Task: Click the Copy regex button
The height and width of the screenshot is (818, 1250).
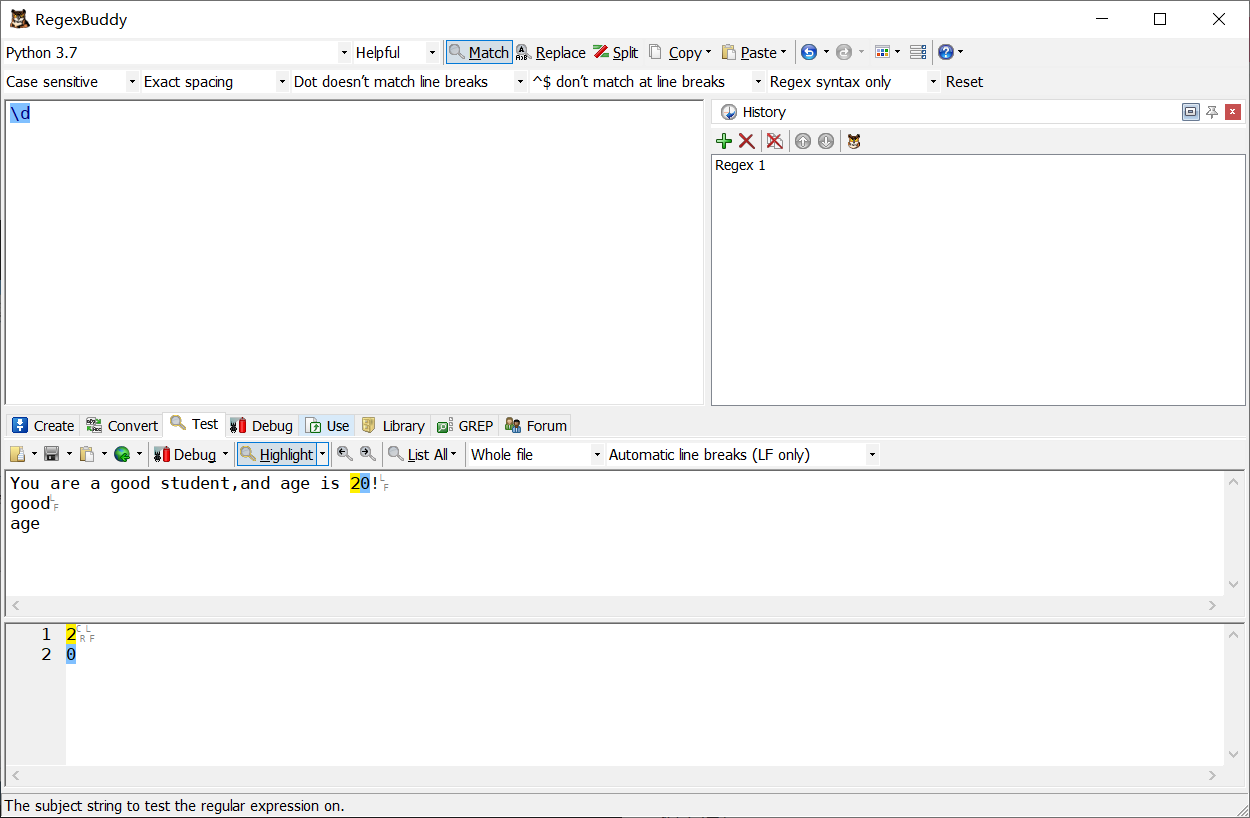Action: click(x=675, y=52)
